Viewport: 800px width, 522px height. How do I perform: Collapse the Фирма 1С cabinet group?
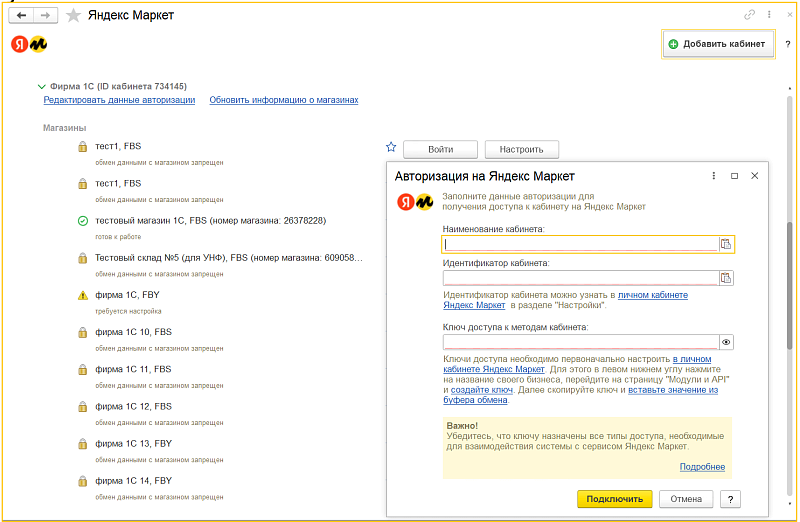coord(42,86)
